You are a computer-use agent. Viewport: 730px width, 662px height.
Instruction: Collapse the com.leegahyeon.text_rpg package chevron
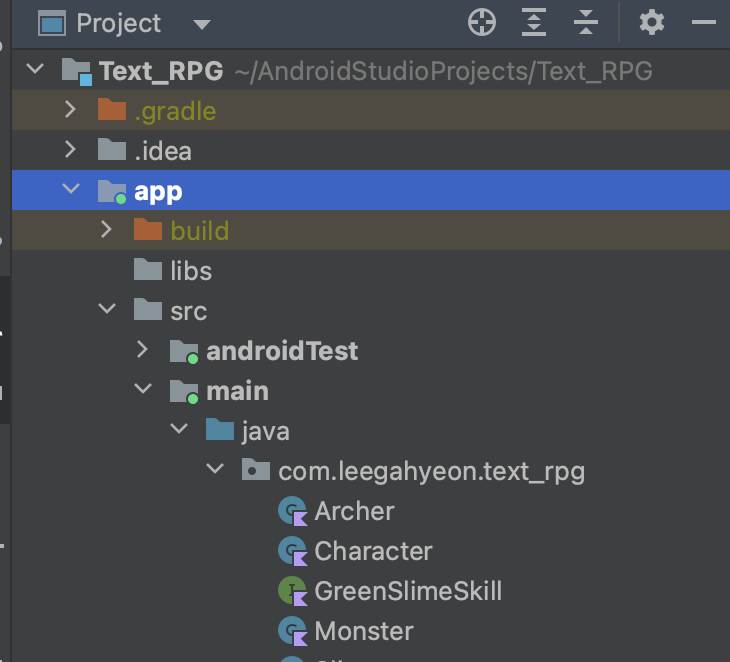click(x=215, y=469)
